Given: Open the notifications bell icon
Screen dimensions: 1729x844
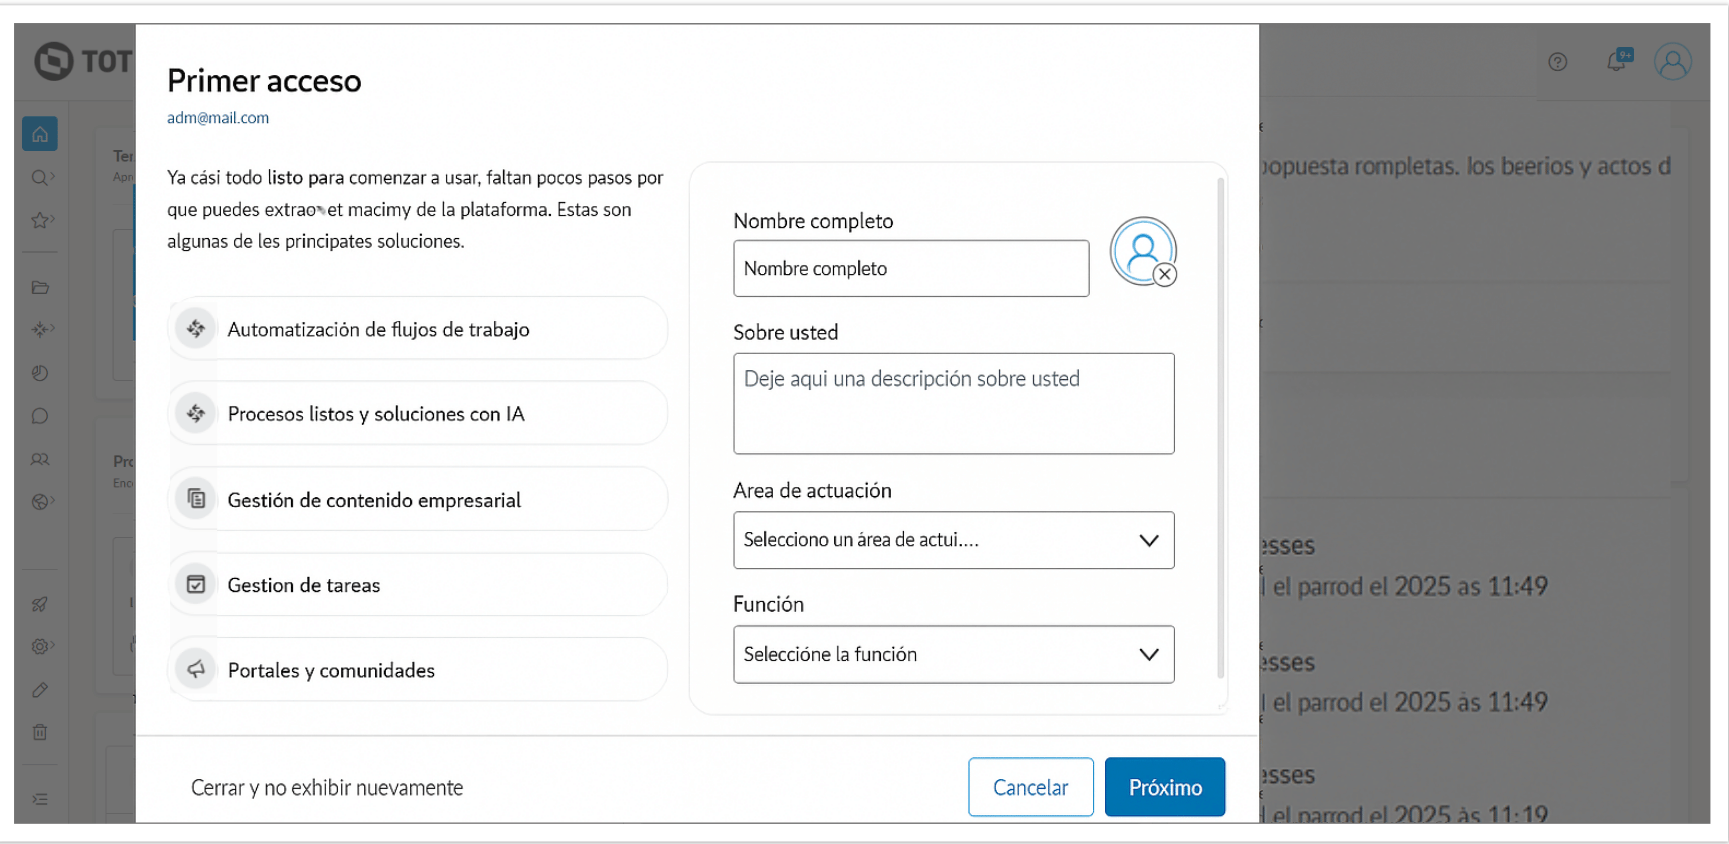Looking at the screenshot, I should coord(1616,62).
